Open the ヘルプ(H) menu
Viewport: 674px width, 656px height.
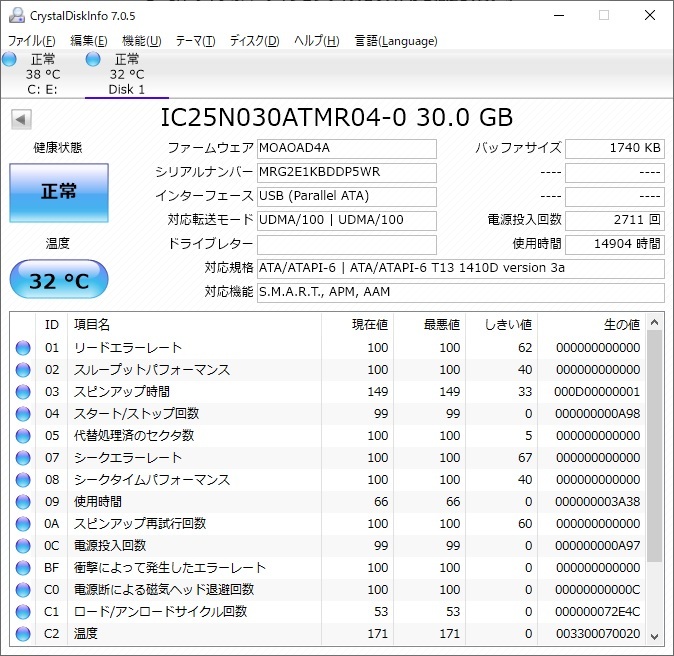click(317, 41)
